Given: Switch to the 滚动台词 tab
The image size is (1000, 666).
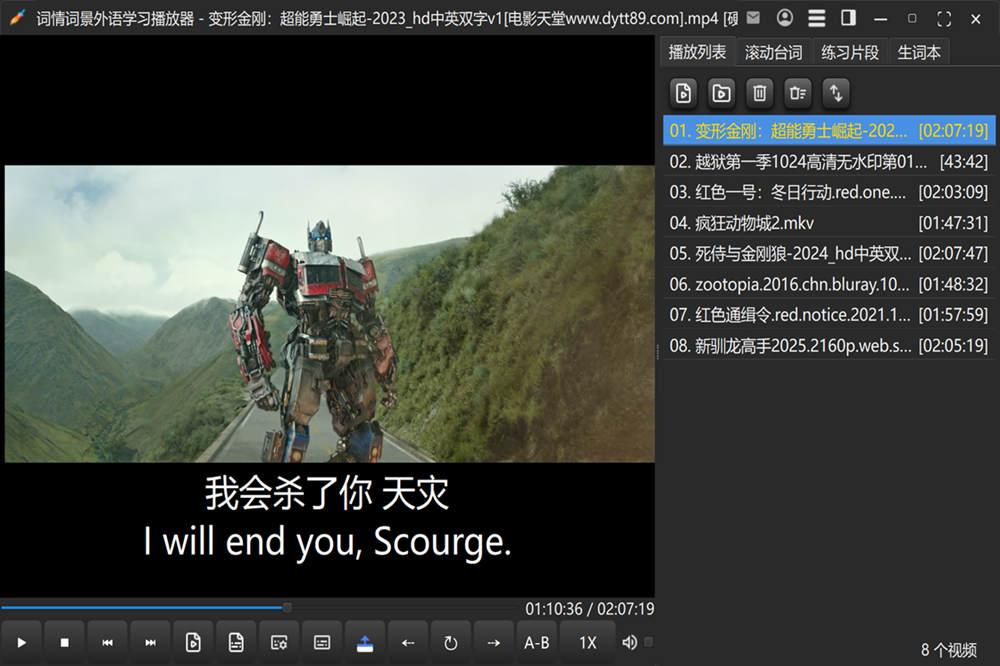Looking at the screenshot, I should 773,52.
